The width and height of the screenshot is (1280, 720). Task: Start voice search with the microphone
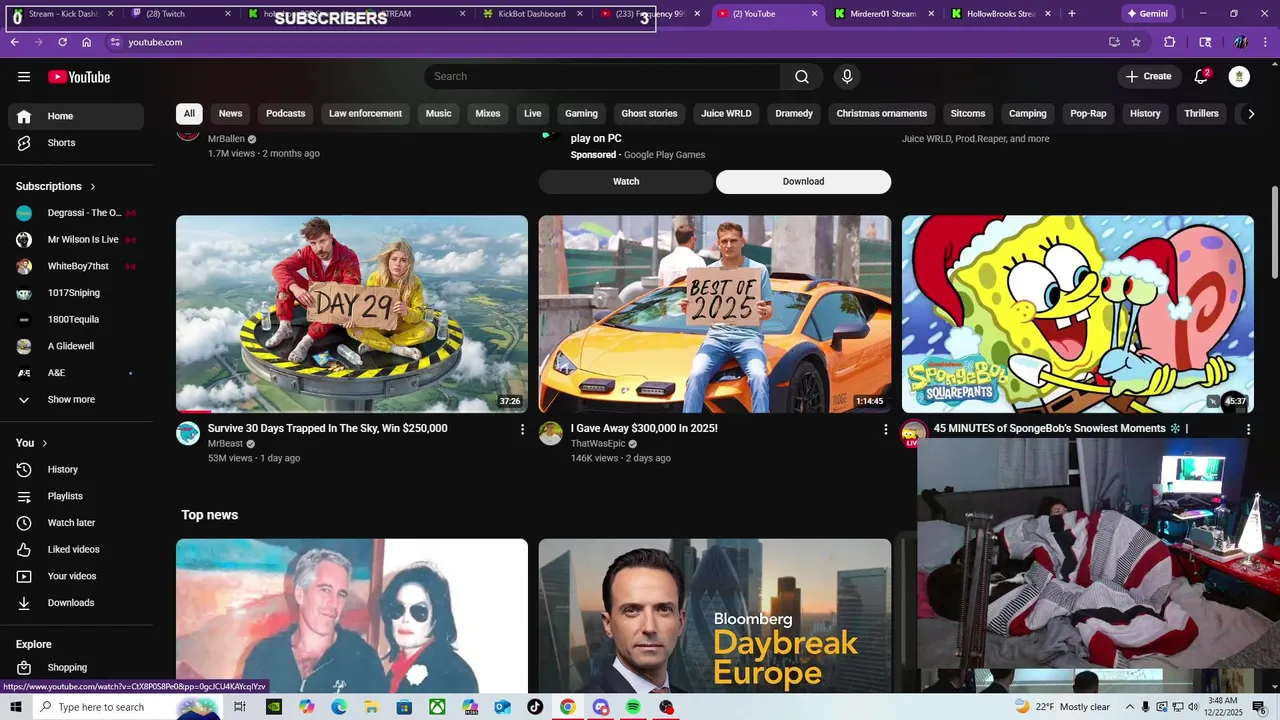[847, 77]
